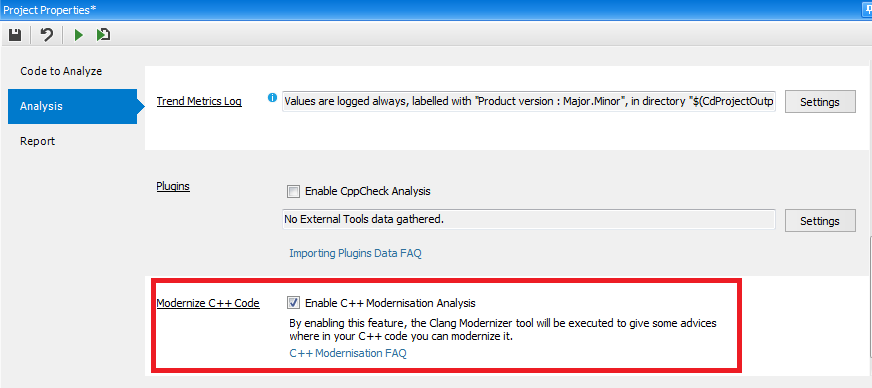Viewport: 872px width, 388px height.
Task: Run analysis with the green play icon
Action: pyautogui.click(x=78, y=35)
